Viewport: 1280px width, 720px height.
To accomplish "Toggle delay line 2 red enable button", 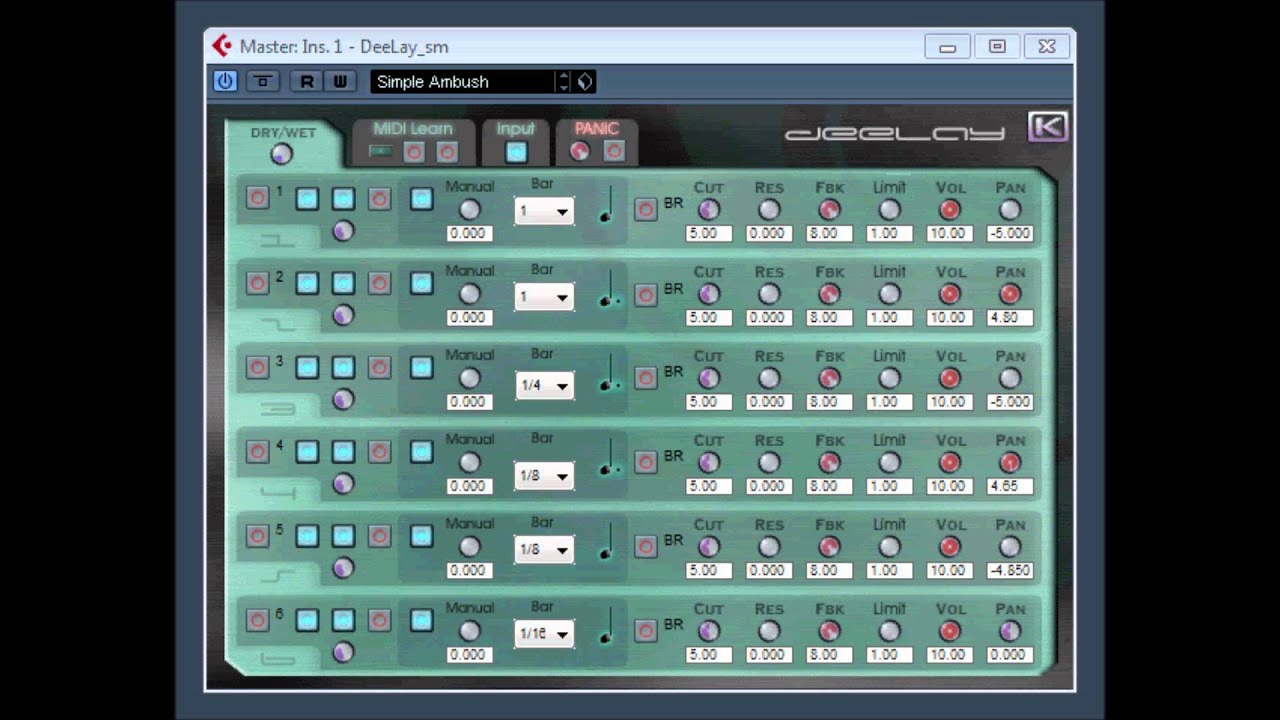I will point(257,283).
